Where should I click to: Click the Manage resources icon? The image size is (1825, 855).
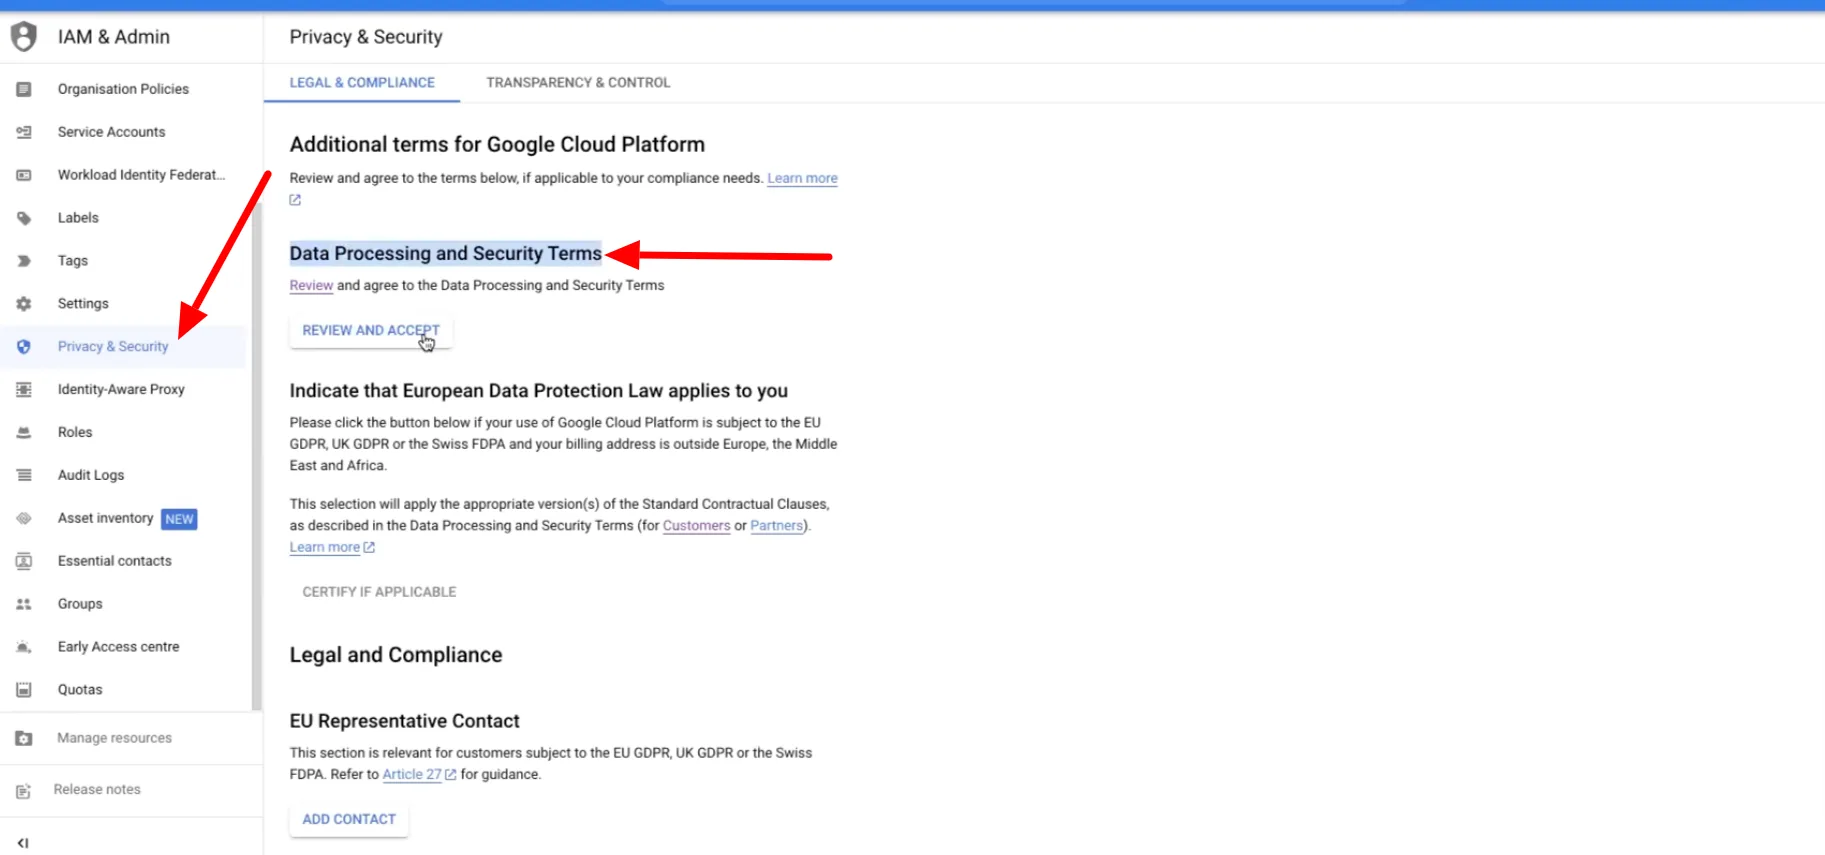click(24, 738)
